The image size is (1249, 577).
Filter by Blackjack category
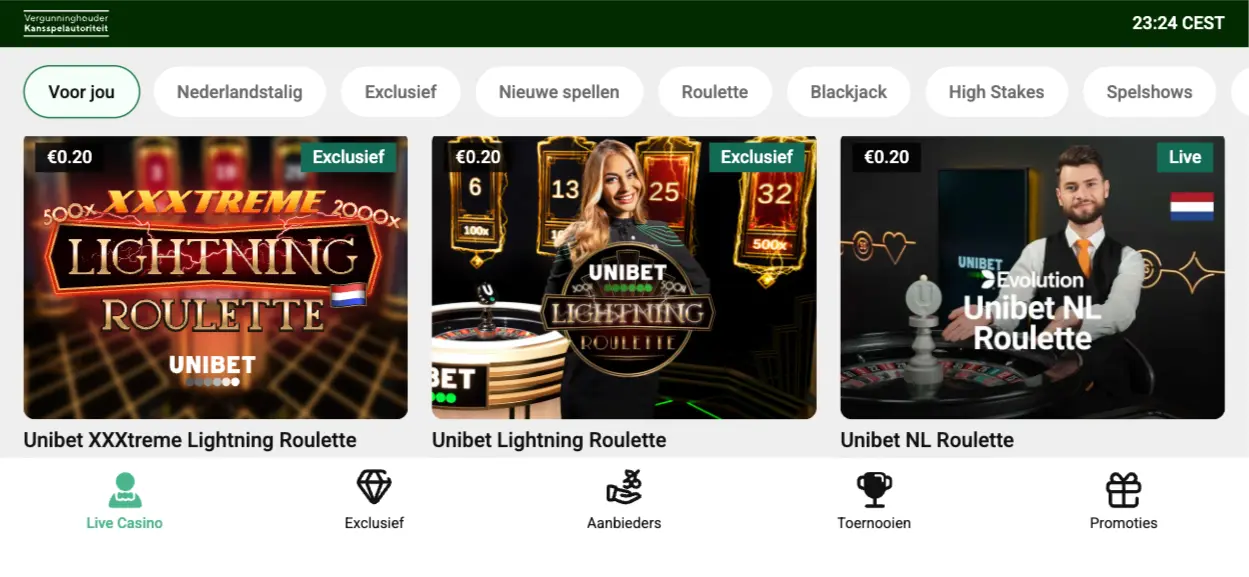(849, 92)
